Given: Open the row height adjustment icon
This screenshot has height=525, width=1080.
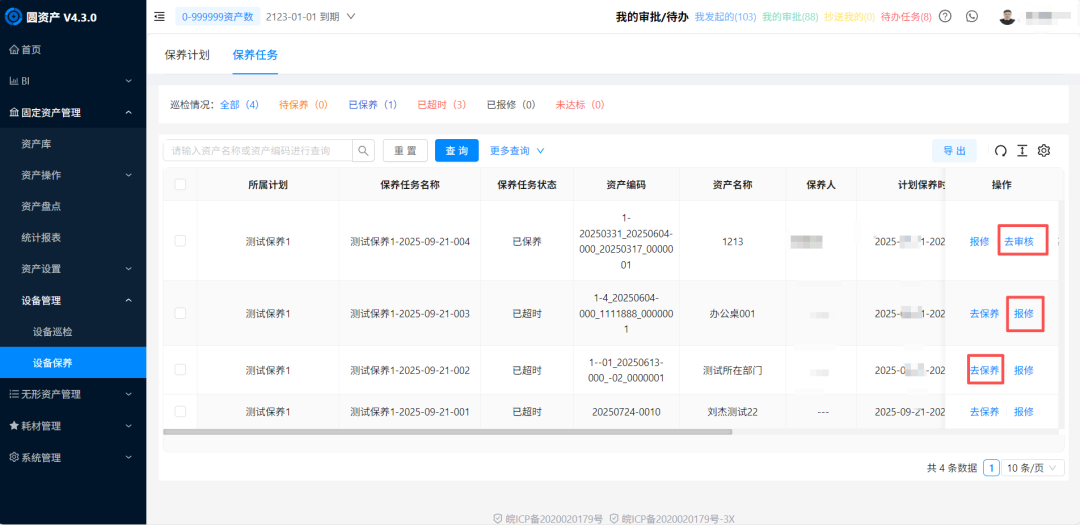Looking at the screenshot, I should pos(1022,151).
